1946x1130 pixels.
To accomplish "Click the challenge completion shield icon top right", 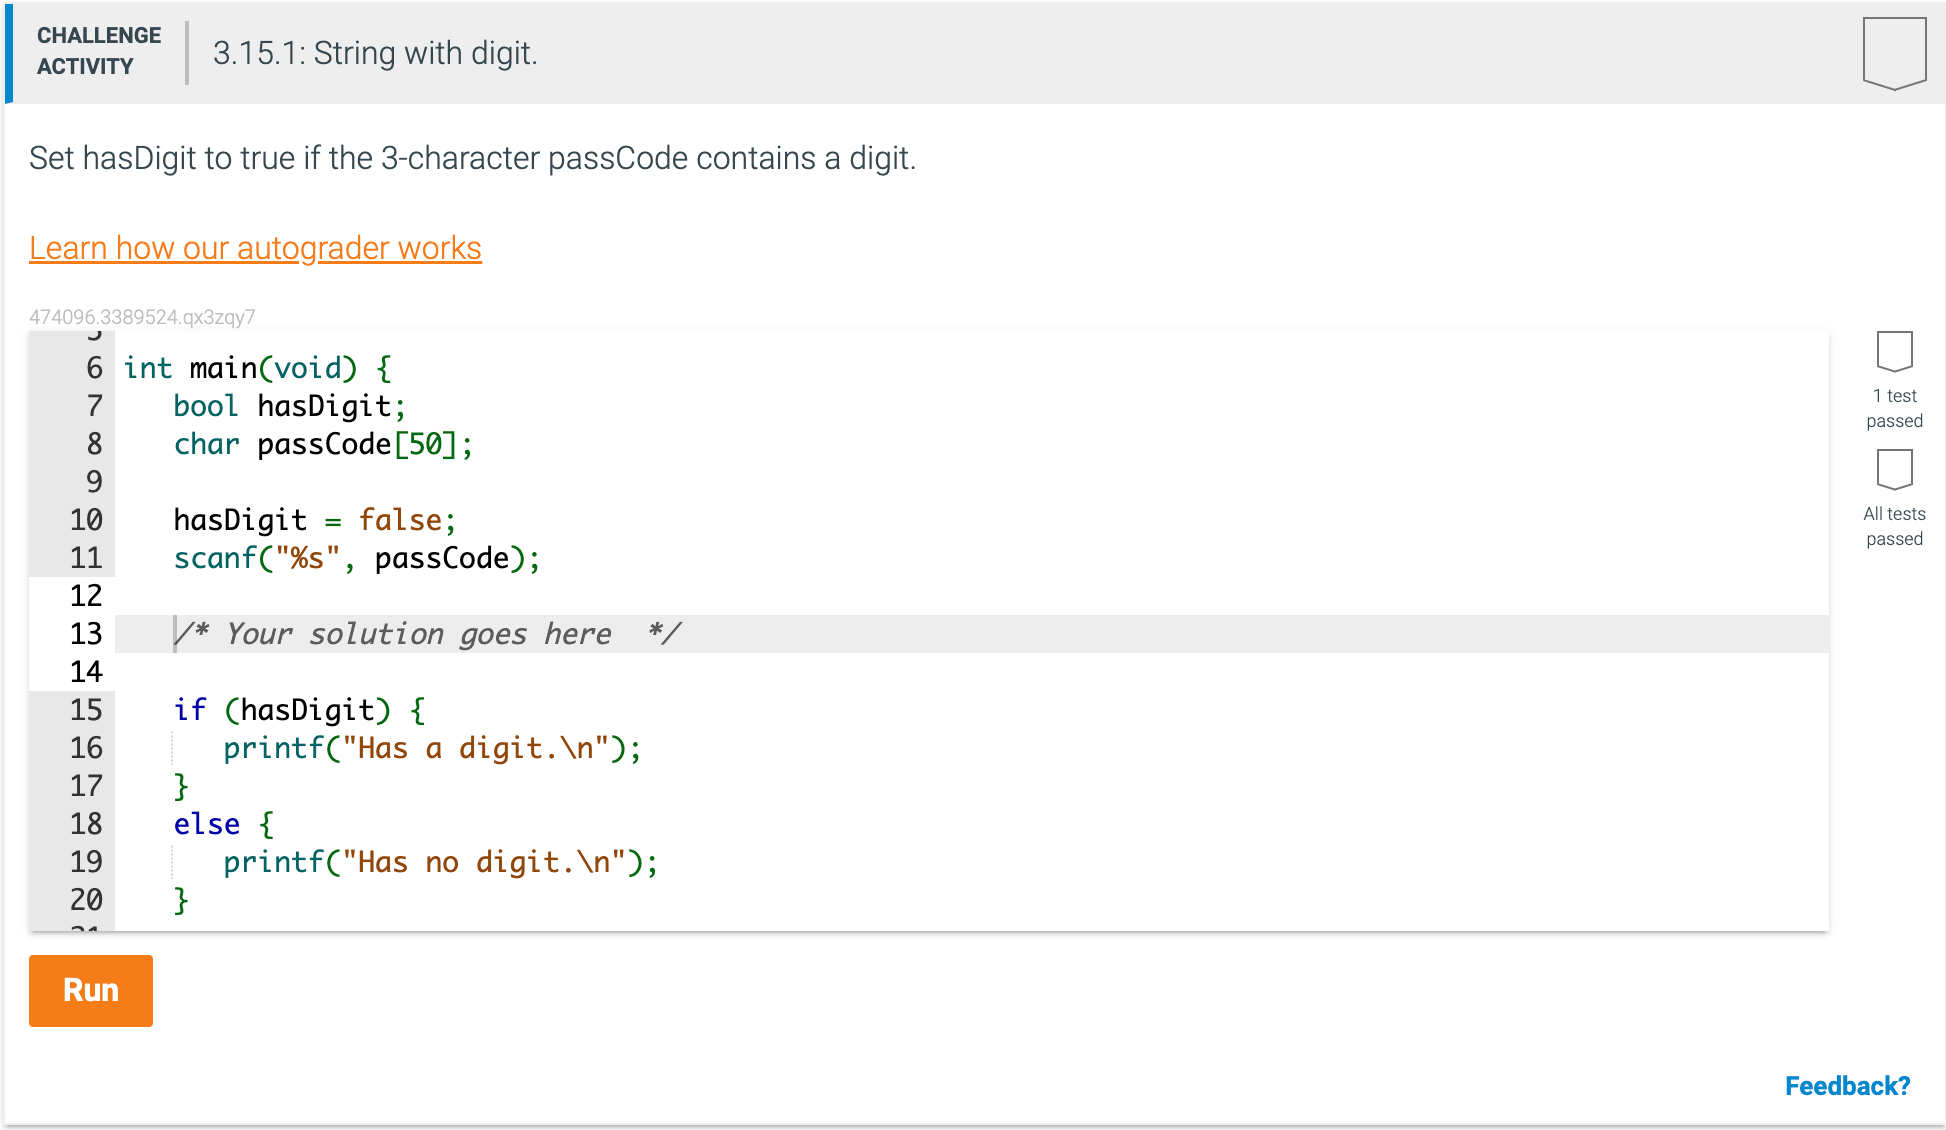I will coord(1894,52).
